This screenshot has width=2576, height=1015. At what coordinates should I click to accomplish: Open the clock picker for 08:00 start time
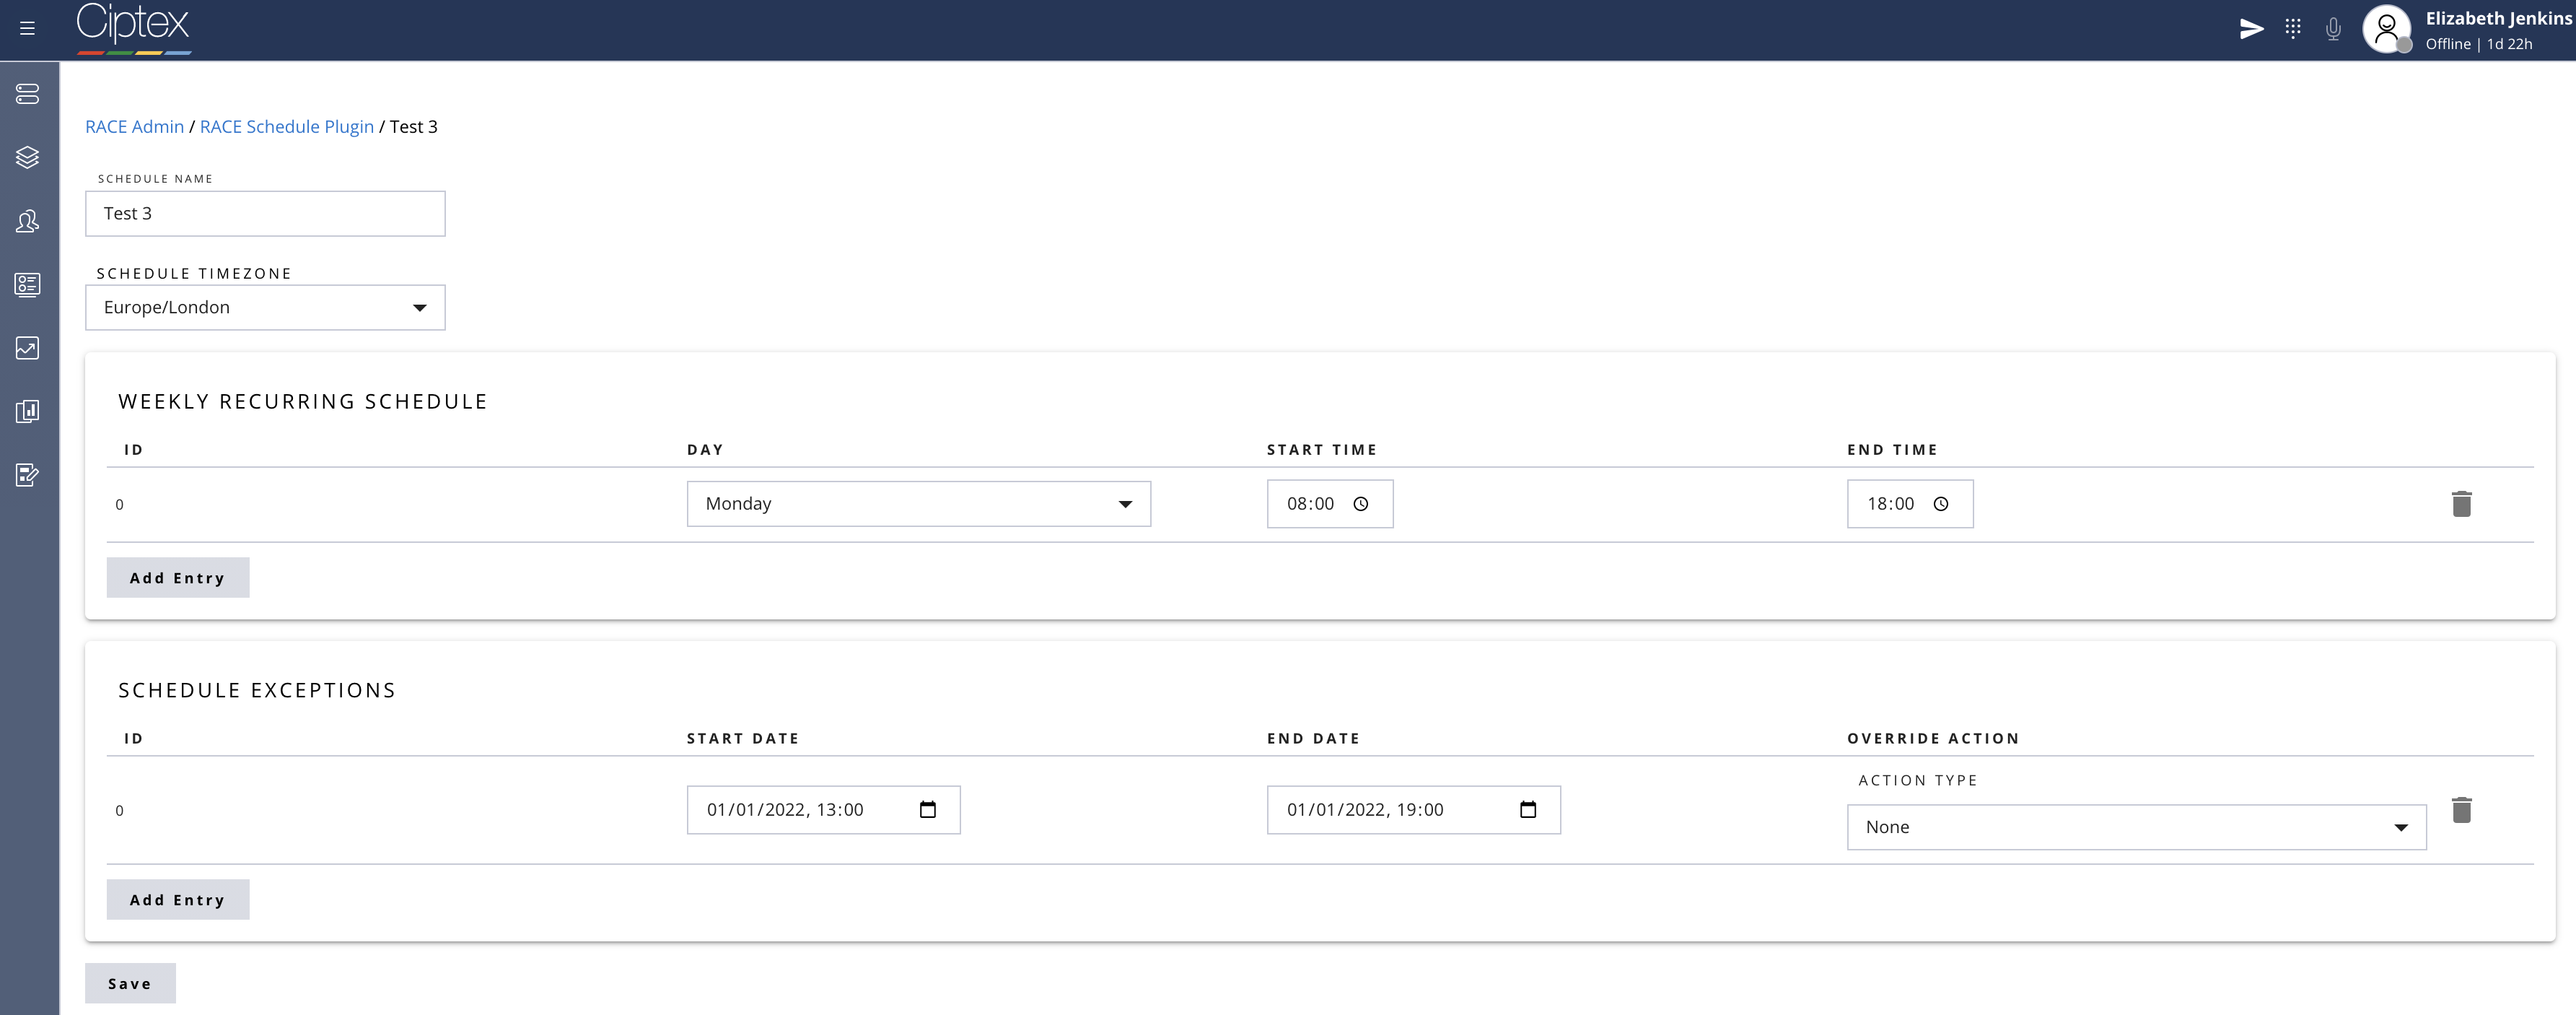tap(1361, 504)
